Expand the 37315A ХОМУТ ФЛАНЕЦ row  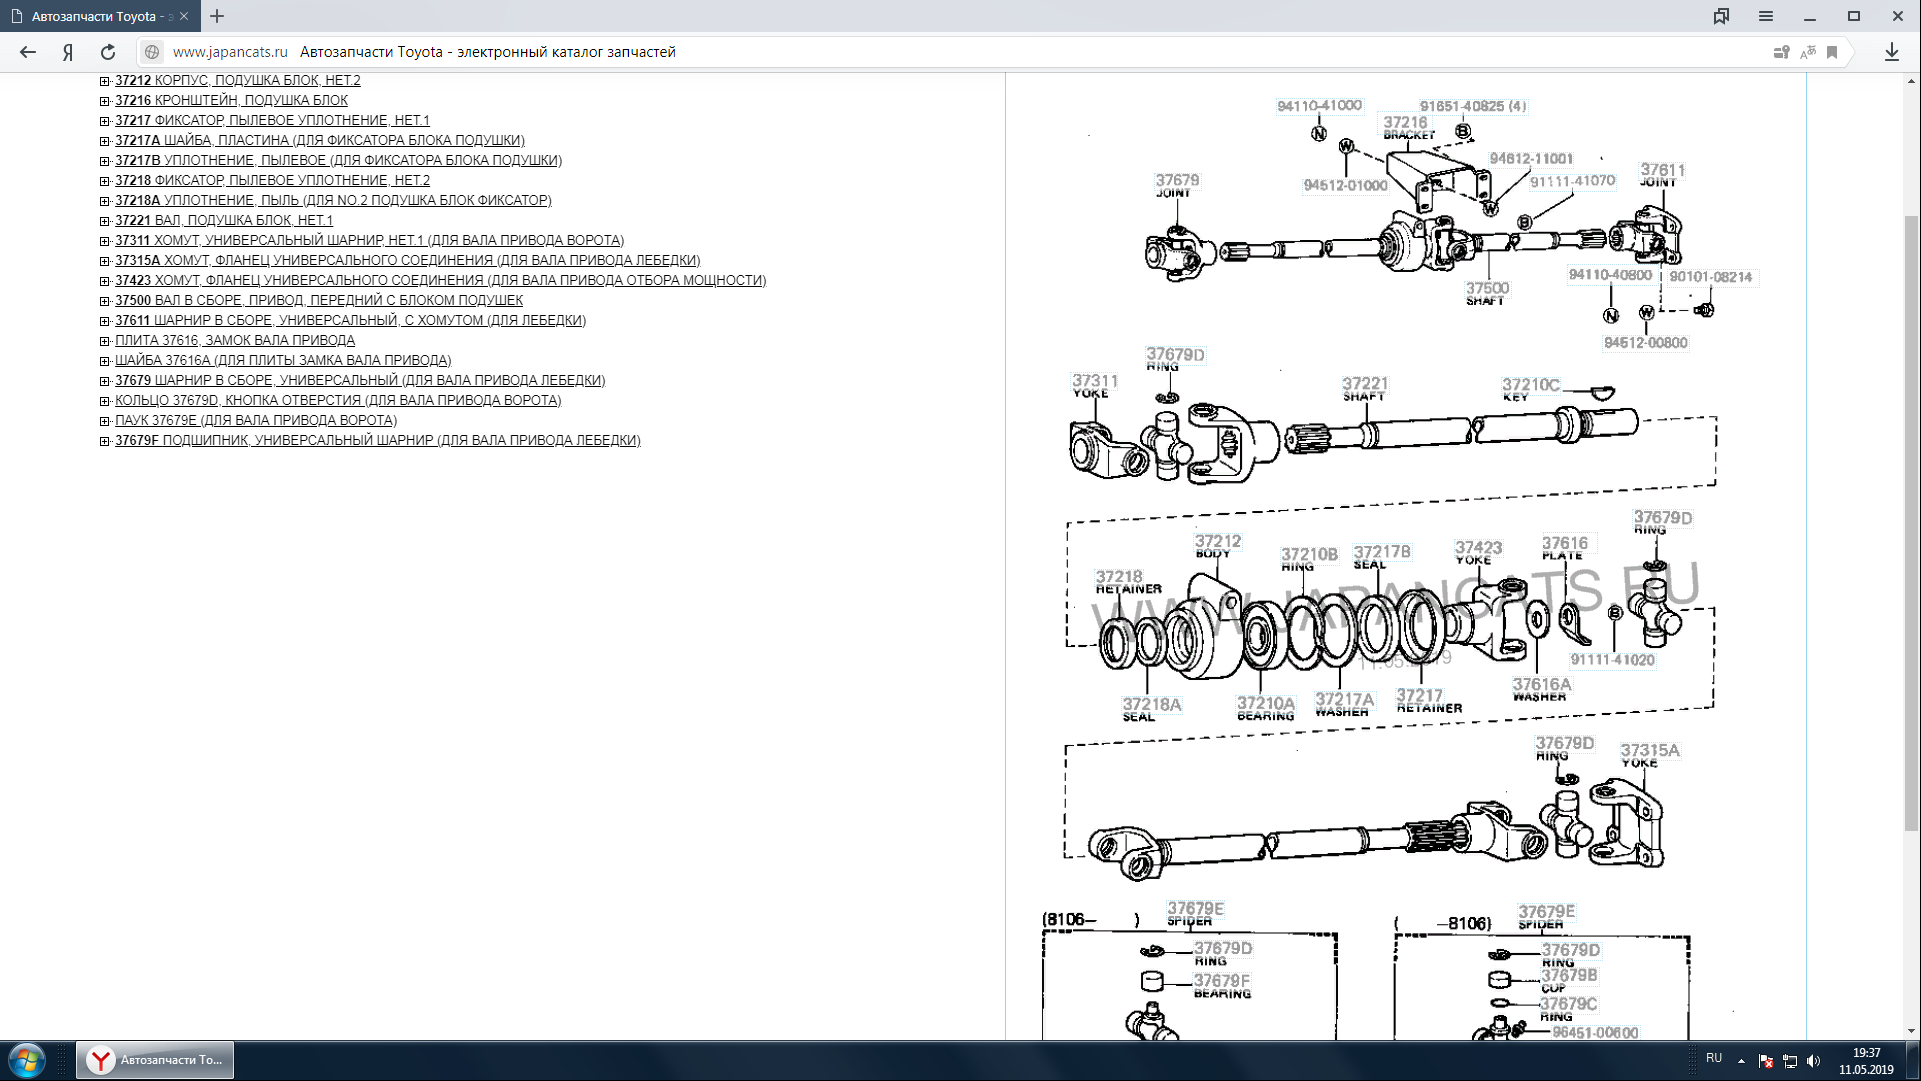click(x=105, y=261)
